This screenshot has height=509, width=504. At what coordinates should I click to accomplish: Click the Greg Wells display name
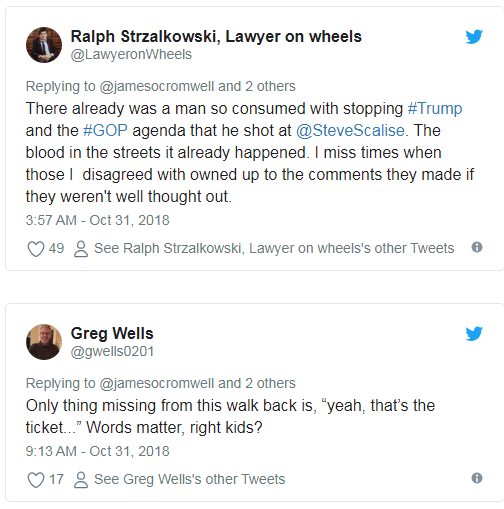coord(112,333)
